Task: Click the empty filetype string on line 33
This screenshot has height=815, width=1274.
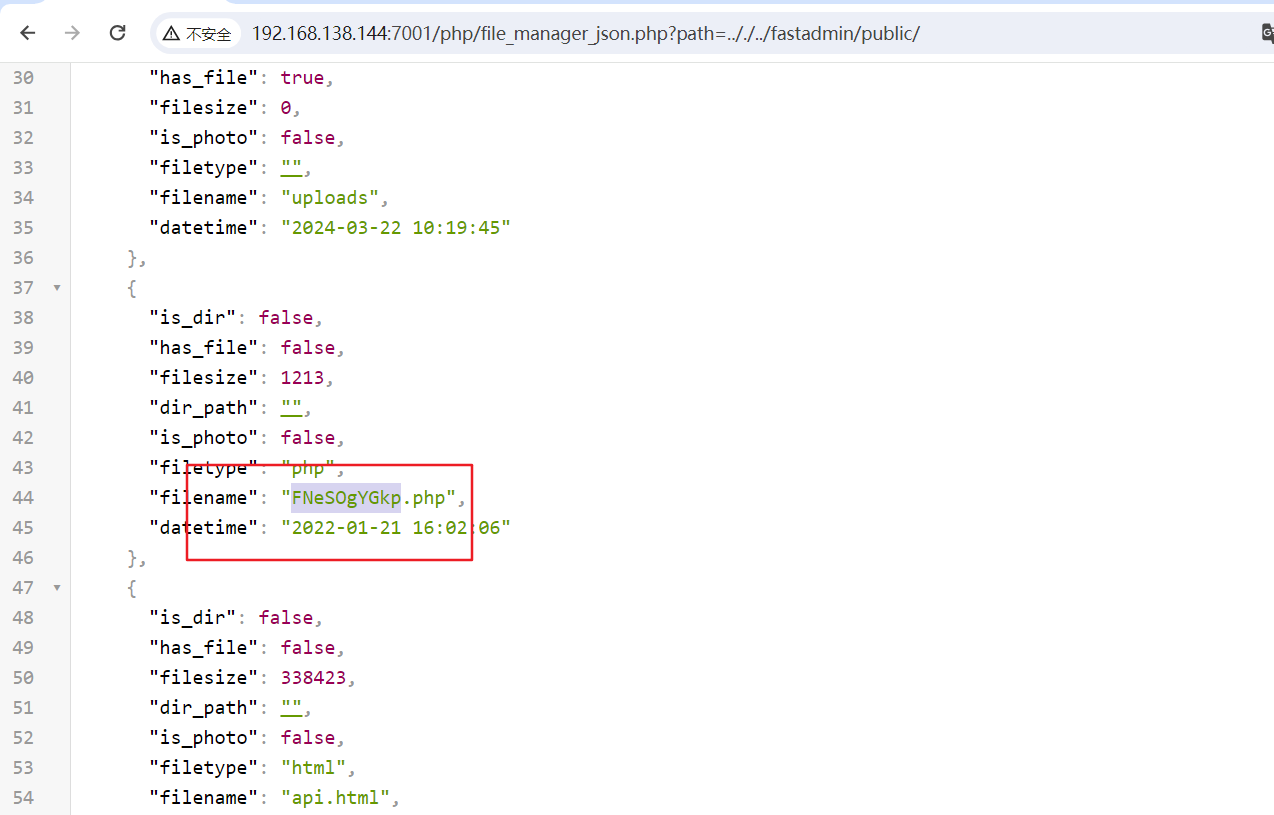Action: (291, 167)
